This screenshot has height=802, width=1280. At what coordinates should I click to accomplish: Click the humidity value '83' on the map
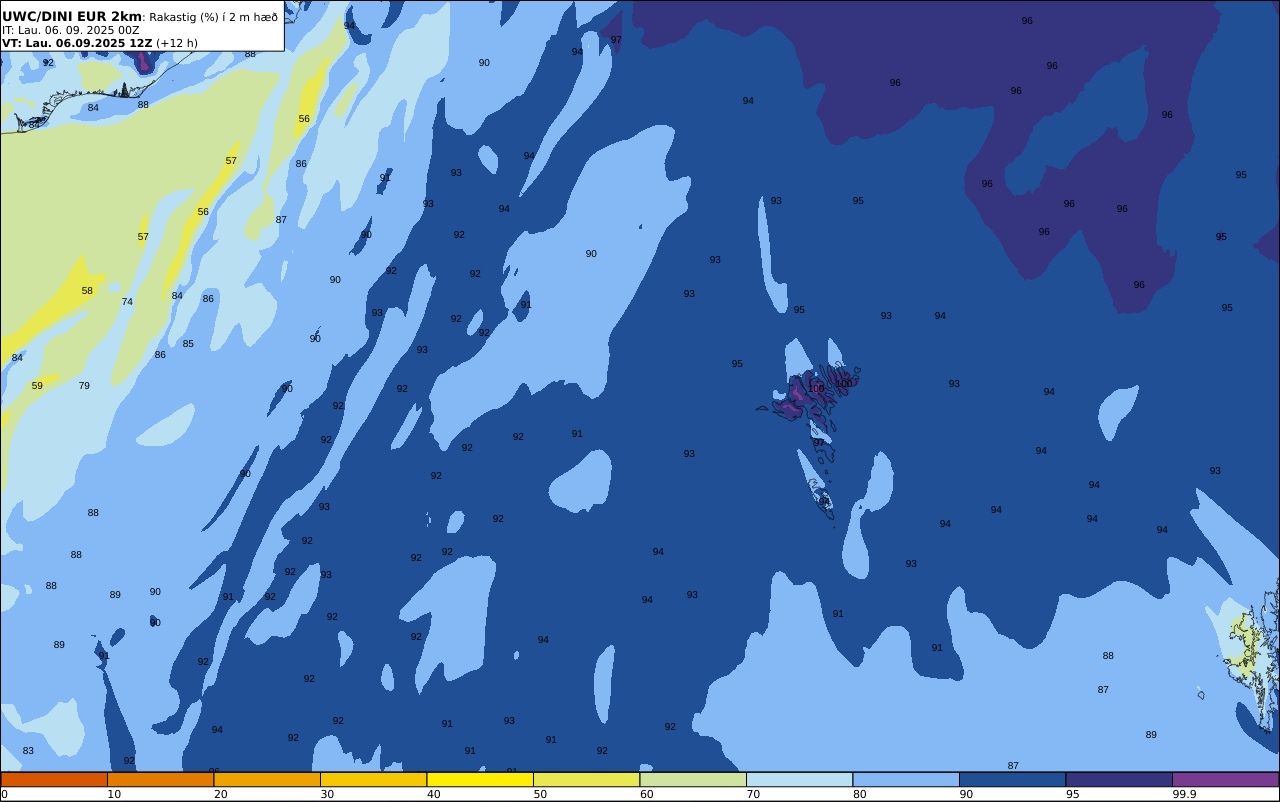28,751
